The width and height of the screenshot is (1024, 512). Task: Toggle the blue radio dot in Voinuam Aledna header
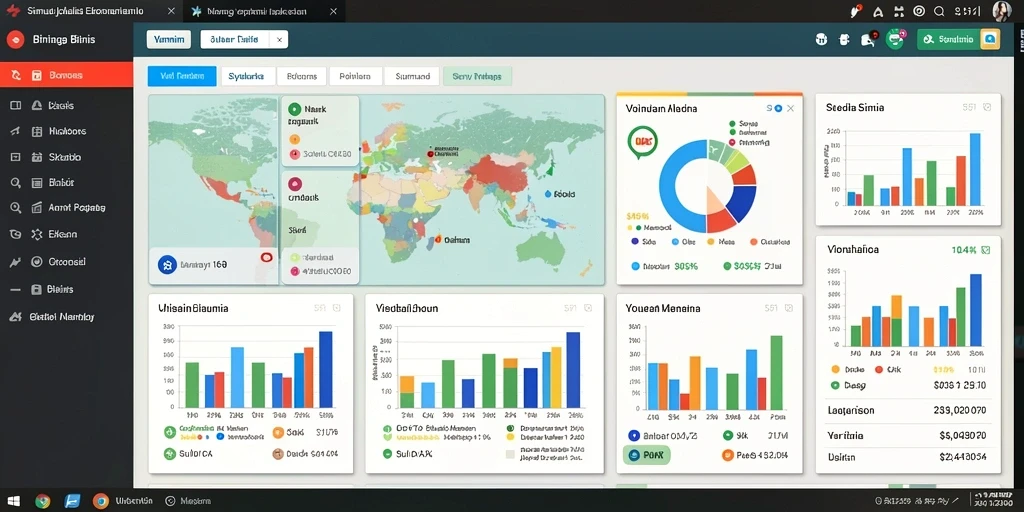pos(778,108)
